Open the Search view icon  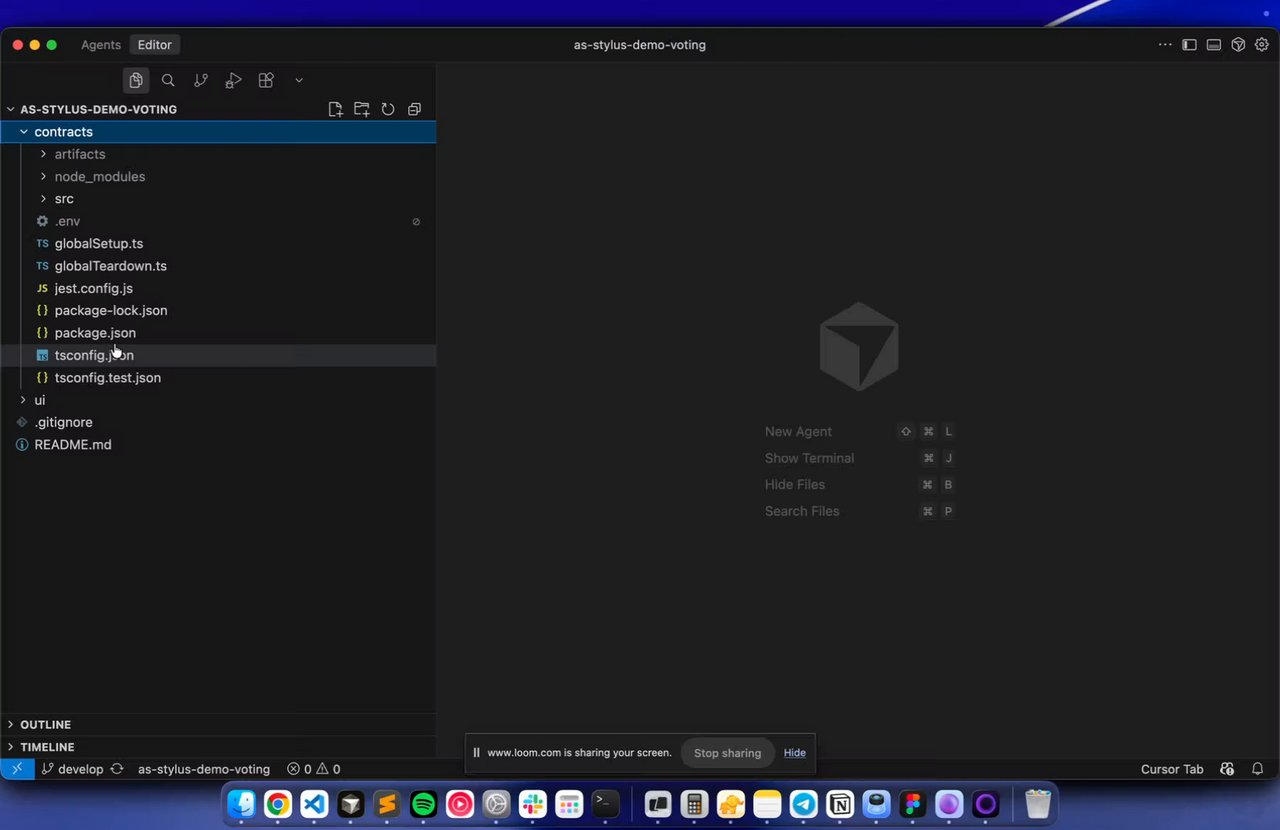[168, 80]
